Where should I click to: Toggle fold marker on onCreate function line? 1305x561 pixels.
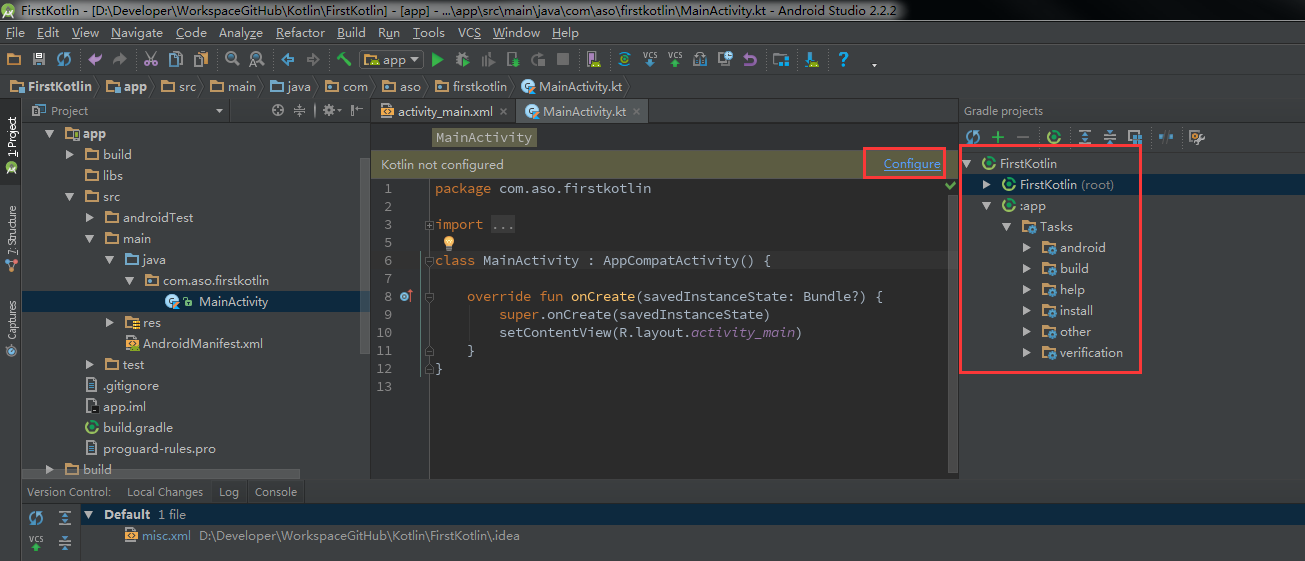click(430, 297)
